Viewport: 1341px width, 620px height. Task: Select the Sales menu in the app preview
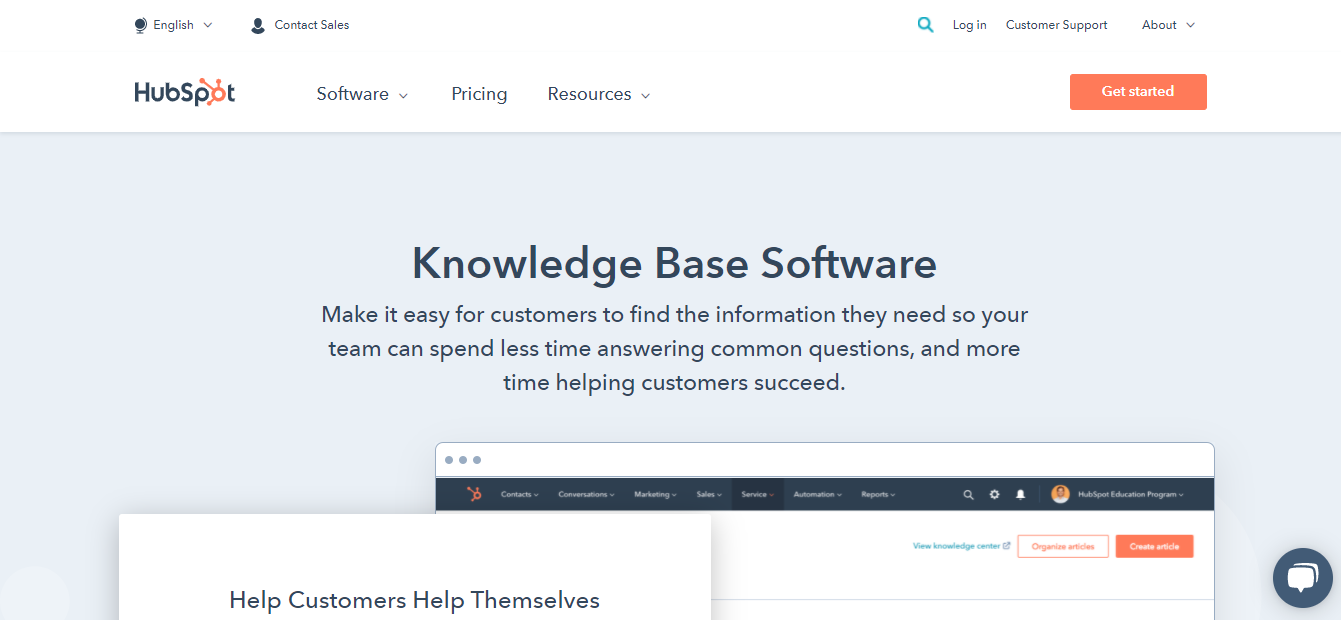[x=709, y=494]
